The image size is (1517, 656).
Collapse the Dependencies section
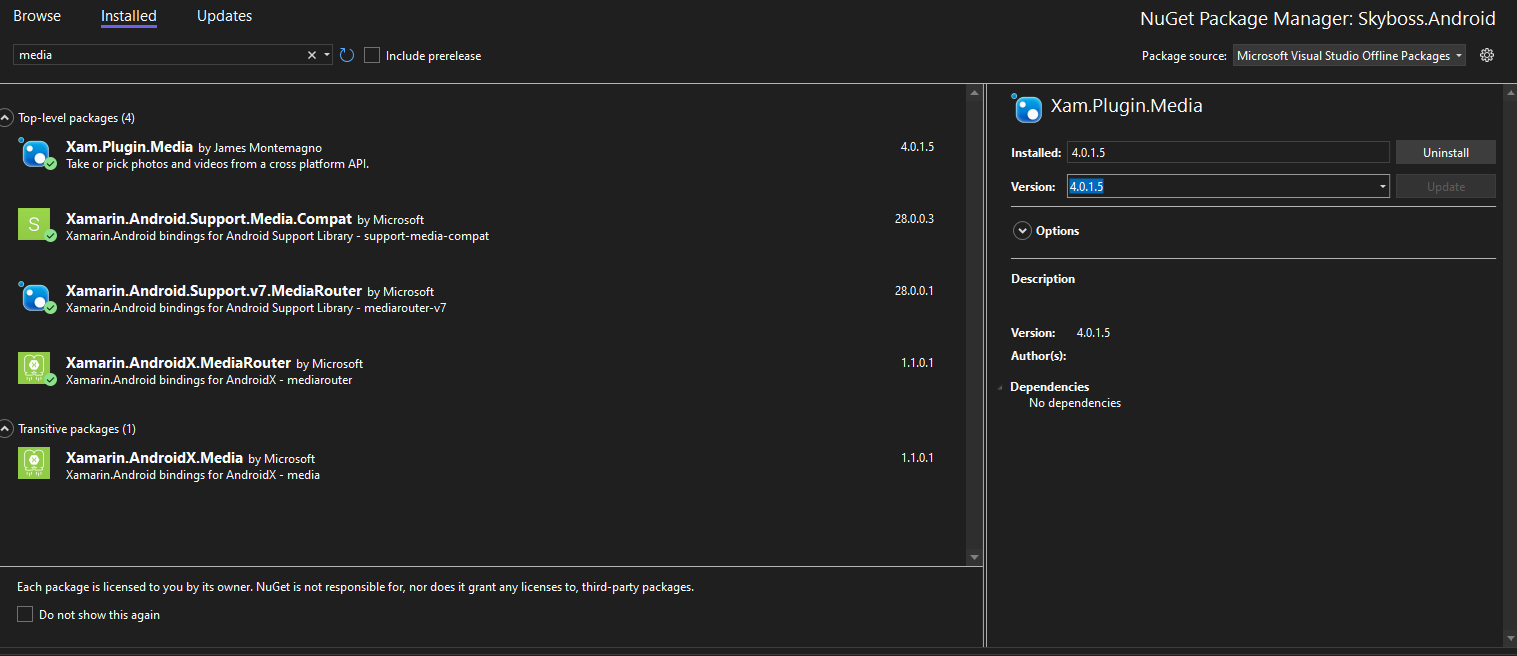click(x=1002, y=387)
